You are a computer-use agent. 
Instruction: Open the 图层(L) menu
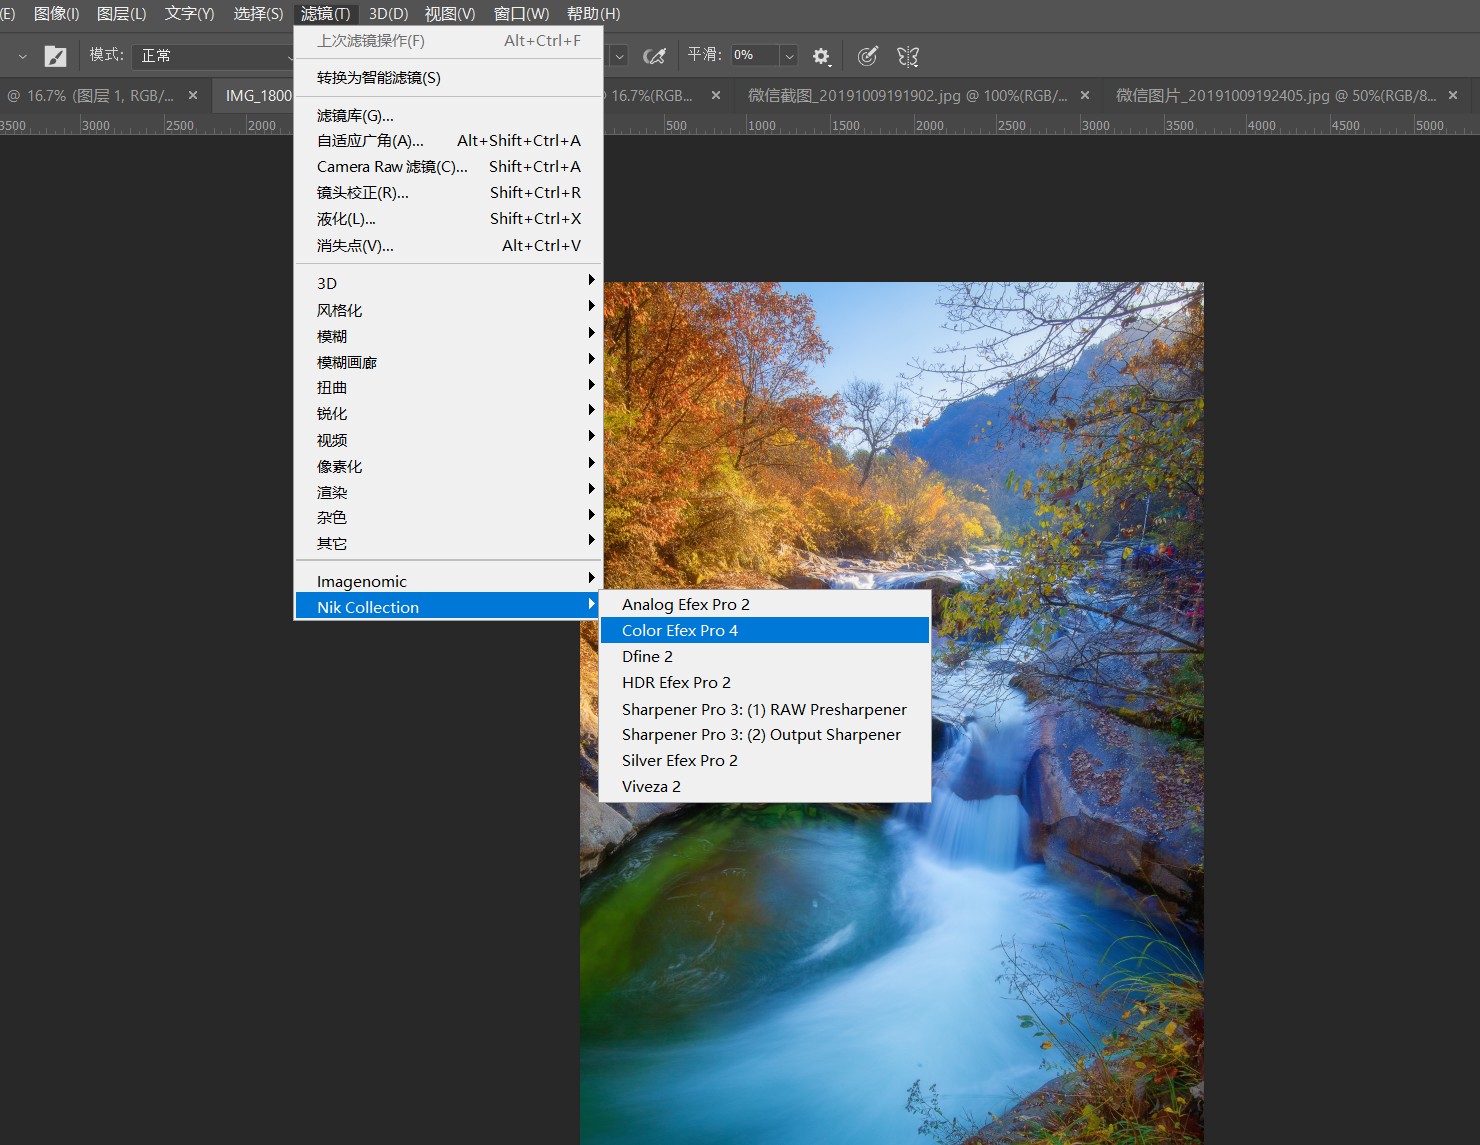(x=122, y=14)
